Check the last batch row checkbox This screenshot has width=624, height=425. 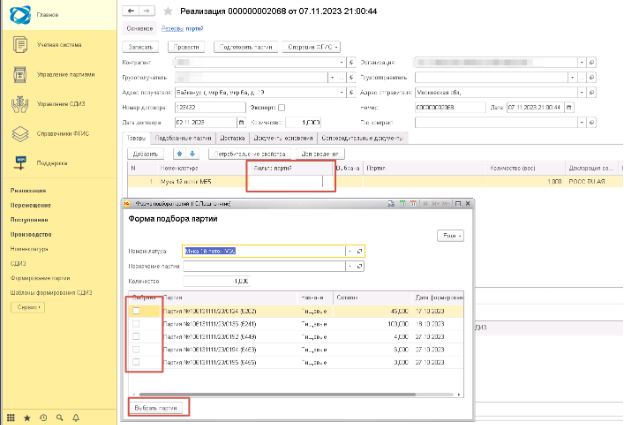pyautogui.click(x=137, y=363)
